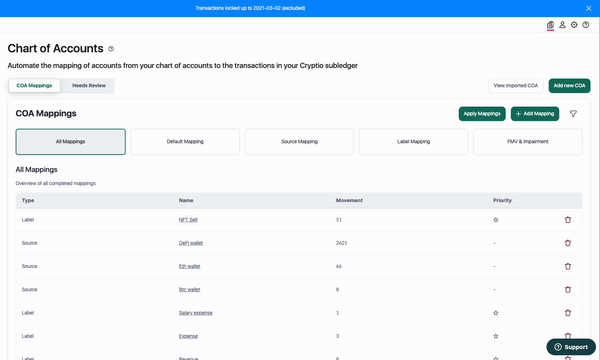Open the settings gear icon
Viewport: 600px width, 360px height.
[574, 25]
